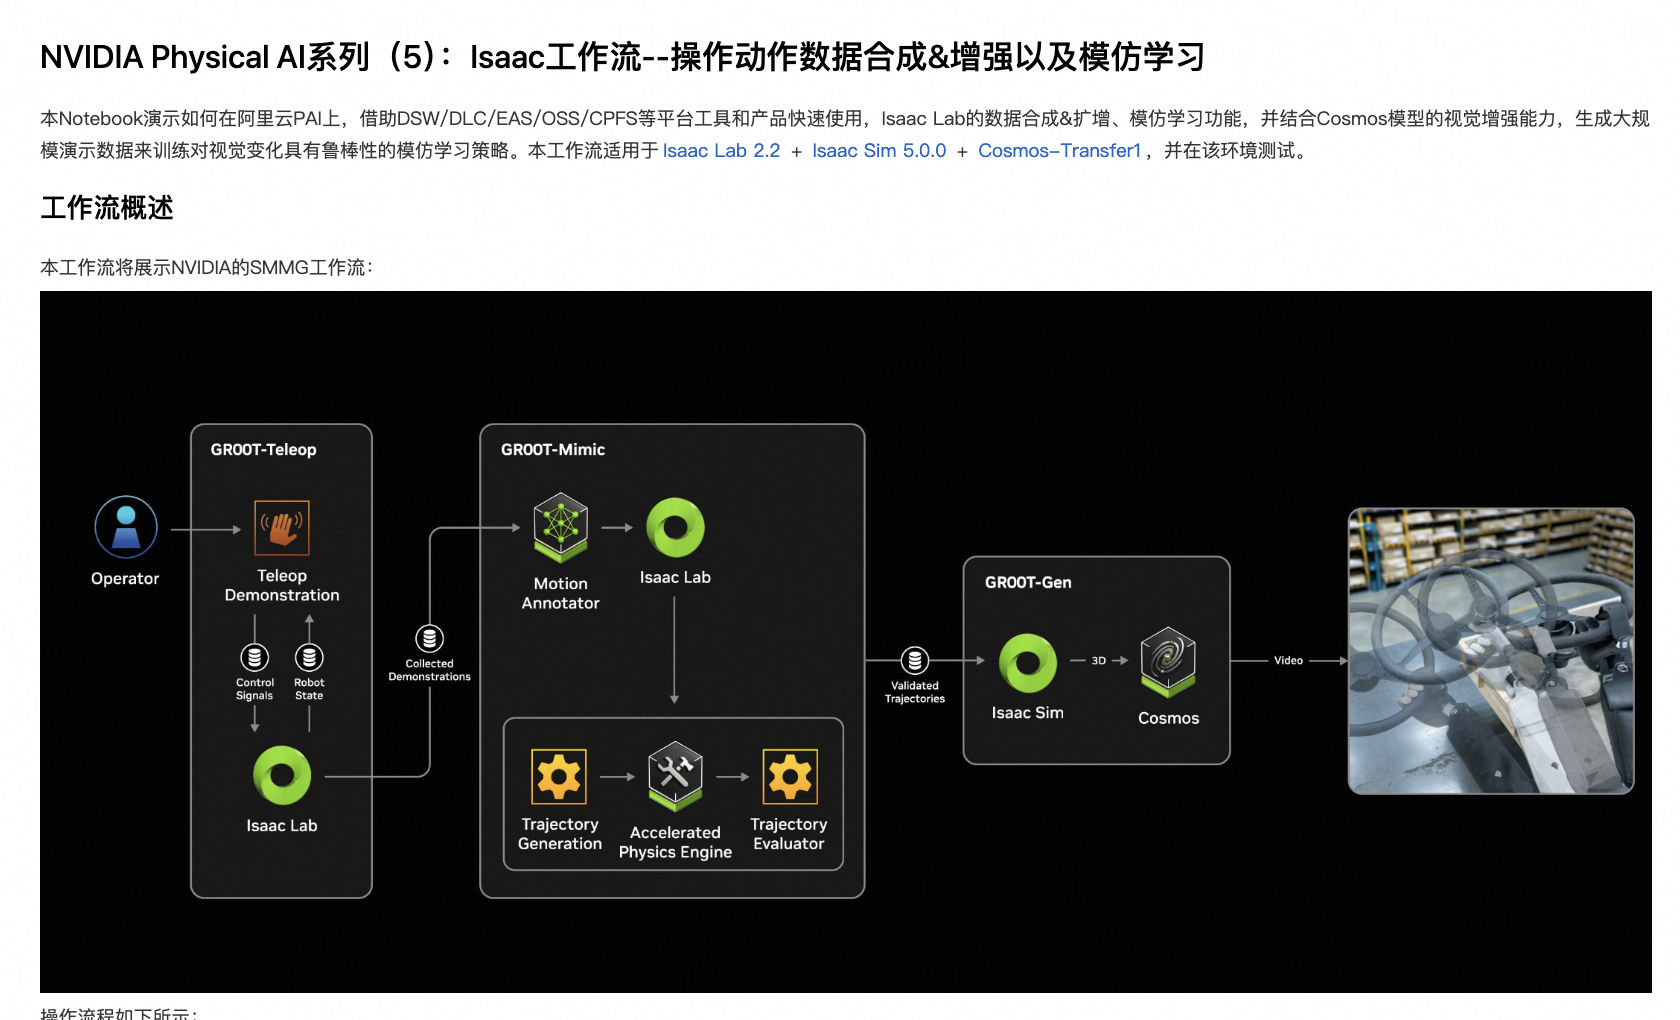Click the 3D arrow label
1680x1020 pixels.
tap(1099, 661)
